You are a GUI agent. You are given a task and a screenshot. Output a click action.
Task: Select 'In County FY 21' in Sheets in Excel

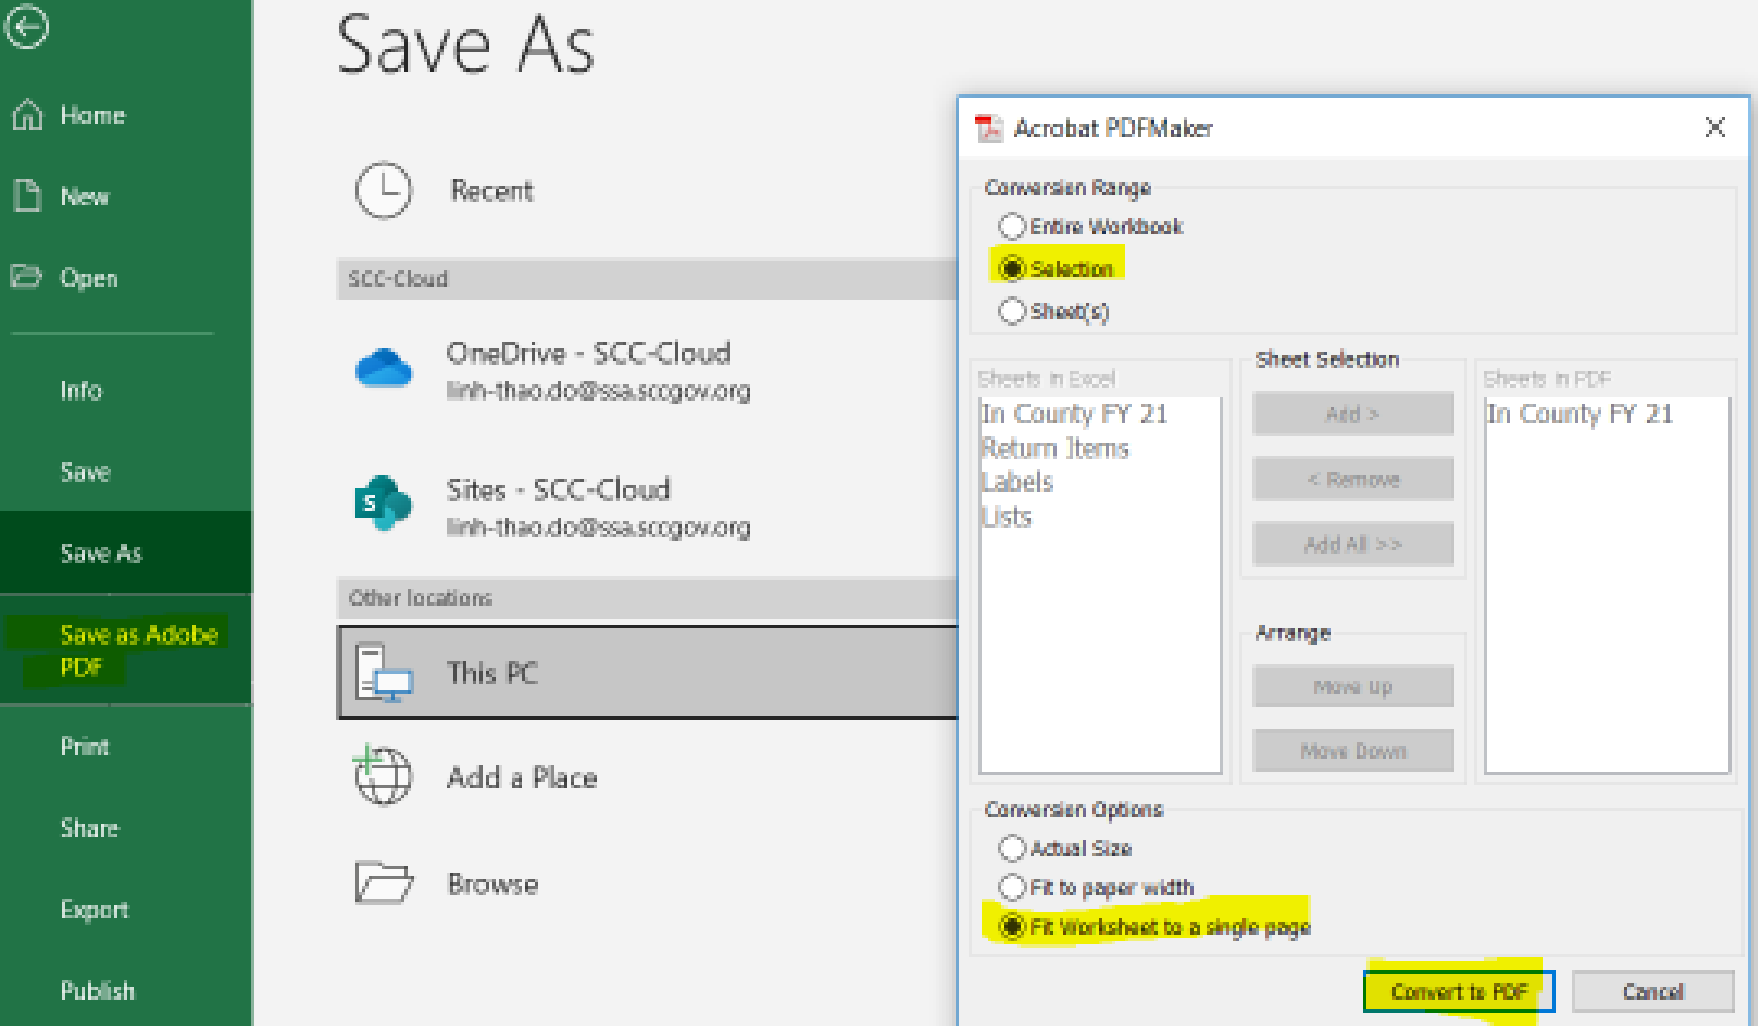tap(1074, 414)
